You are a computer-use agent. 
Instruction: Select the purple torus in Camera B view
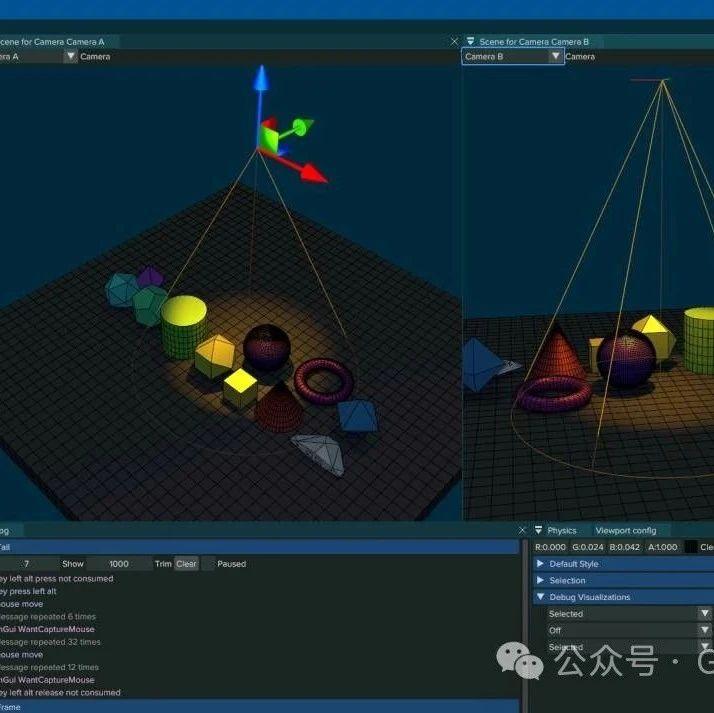[554, 394]
